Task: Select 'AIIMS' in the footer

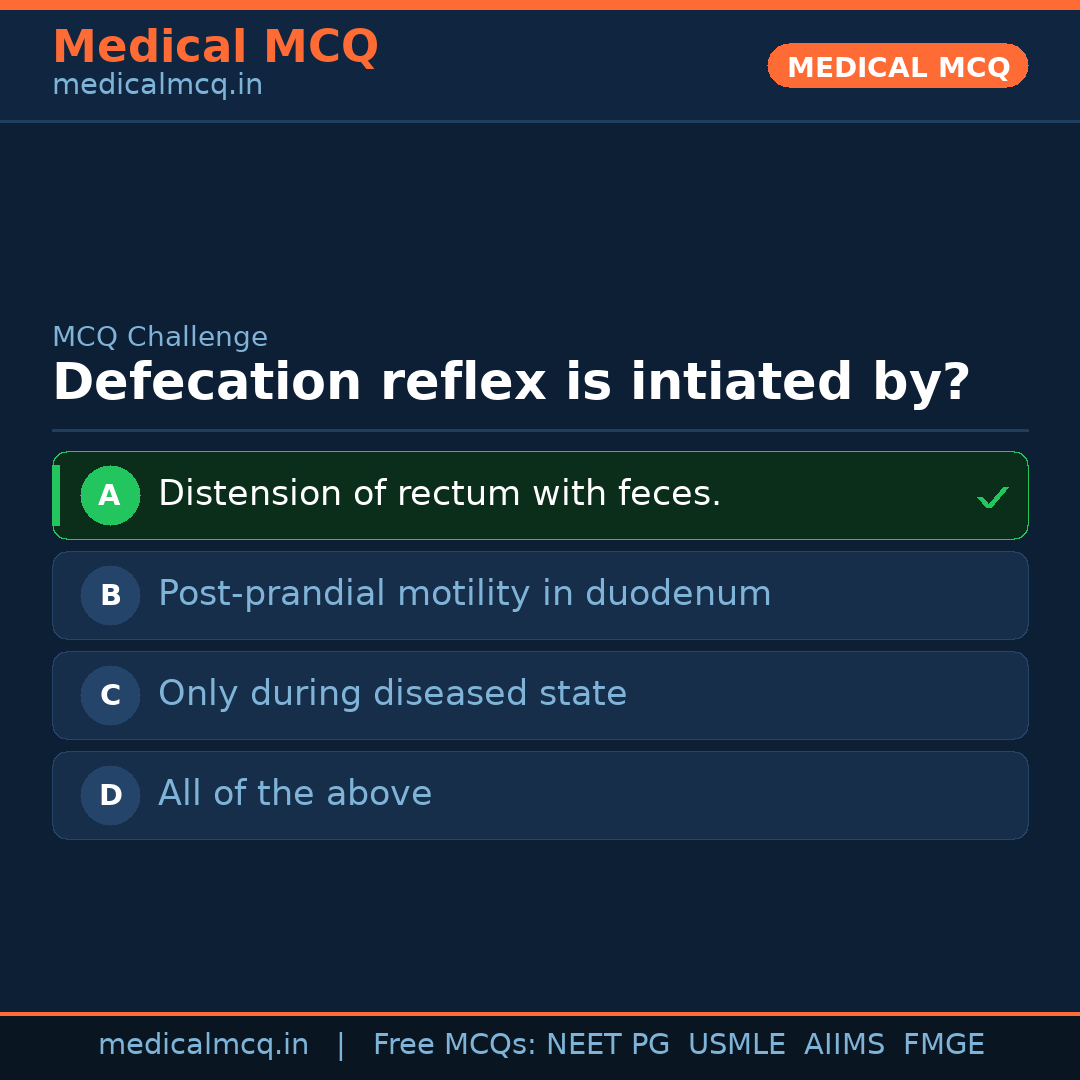Action: [844, 1045]
